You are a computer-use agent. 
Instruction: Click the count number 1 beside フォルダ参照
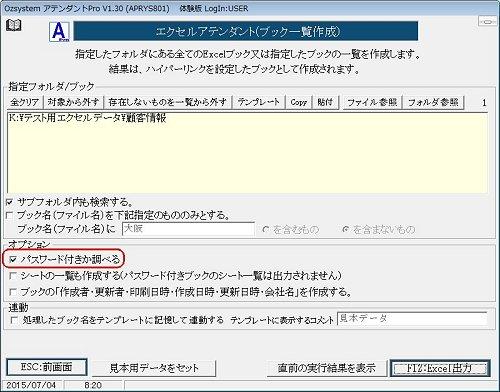tap(484, 103)
